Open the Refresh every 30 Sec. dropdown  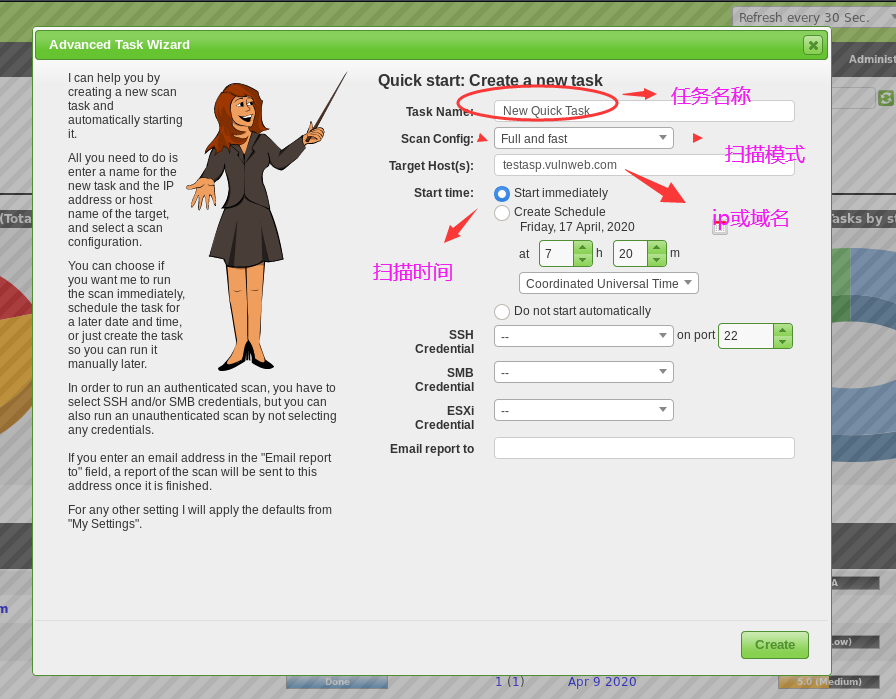click(x=814, y=17)
